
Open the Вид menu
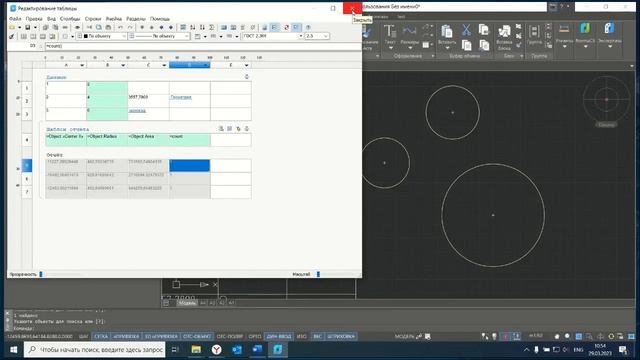51,19
